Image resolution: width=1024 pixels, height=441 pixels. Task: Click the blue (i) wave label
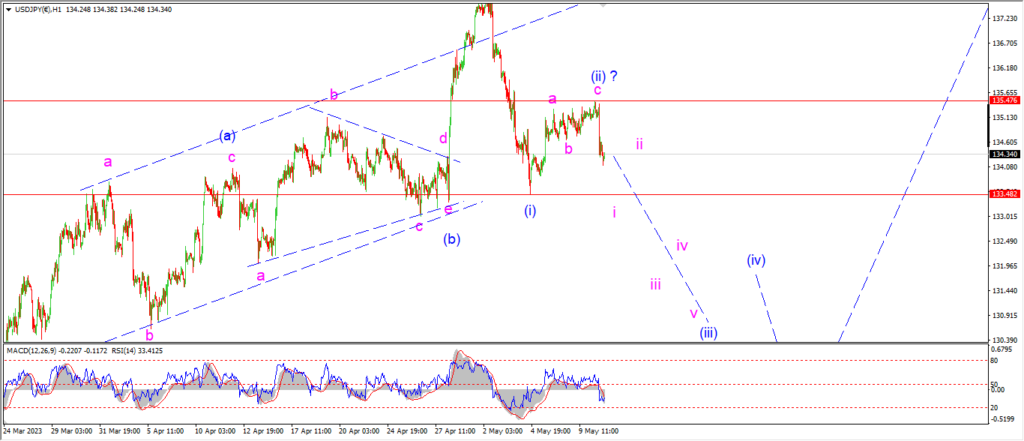530,210
